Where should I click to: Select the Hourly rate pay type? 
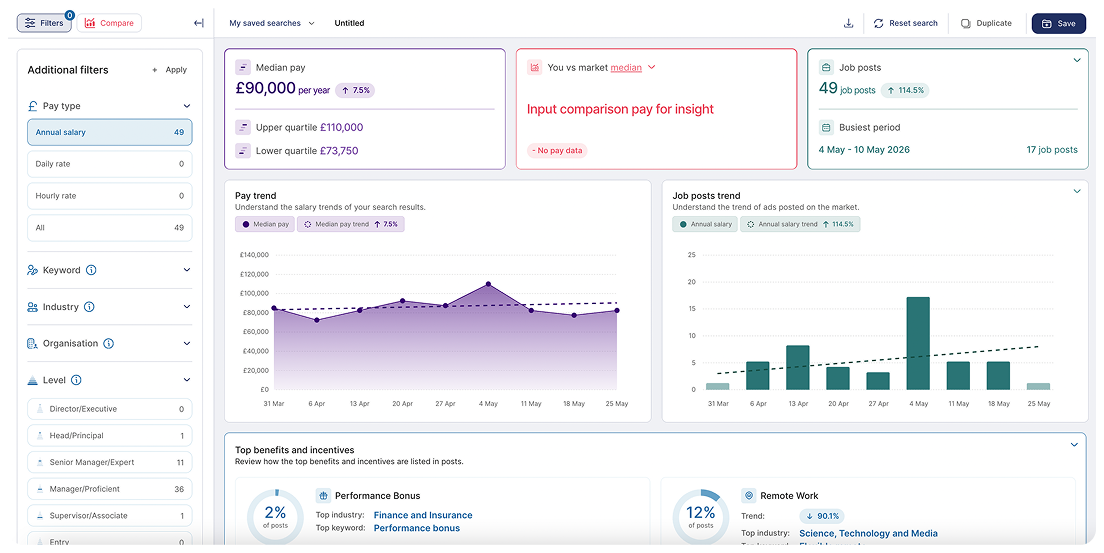pyautogui.click(x=109, y=196)
